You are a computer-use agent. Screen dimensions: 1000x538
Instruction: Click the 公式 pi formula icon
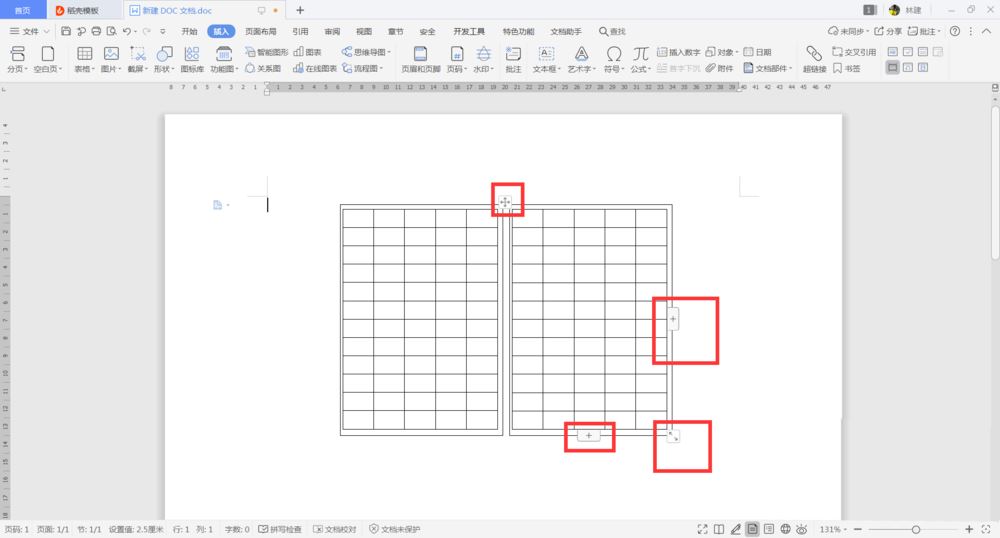(x=641, y=54)
